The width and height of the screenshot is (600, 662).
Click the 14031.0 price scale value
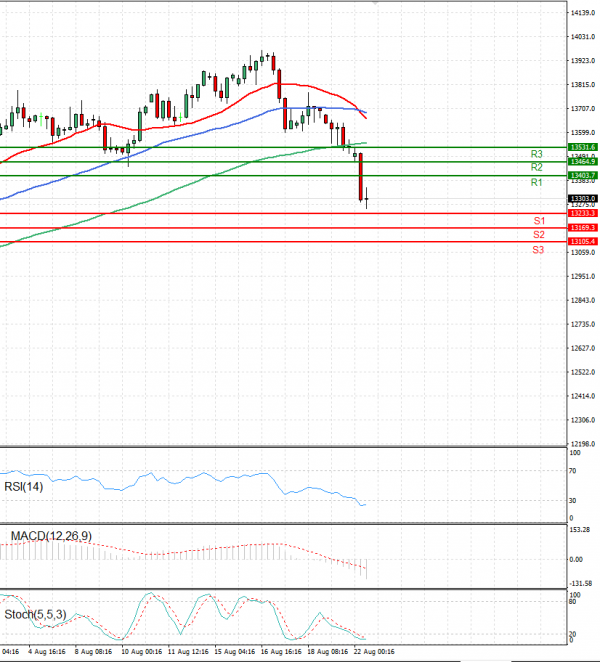click(x=583, y=37)
